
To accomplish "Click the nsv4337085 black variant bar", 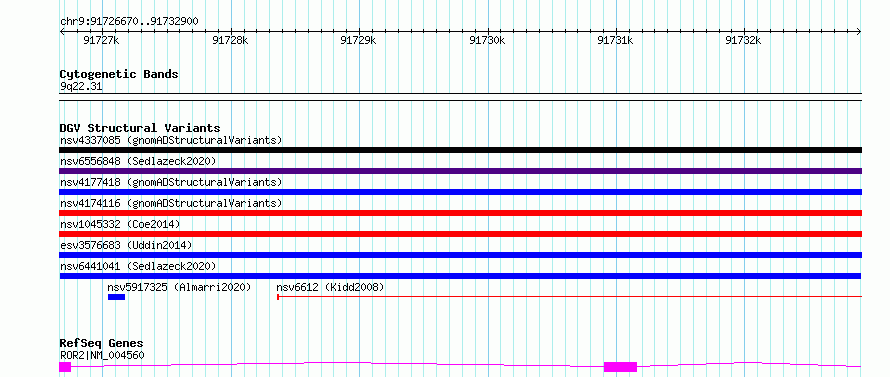I will pos(460,150).
